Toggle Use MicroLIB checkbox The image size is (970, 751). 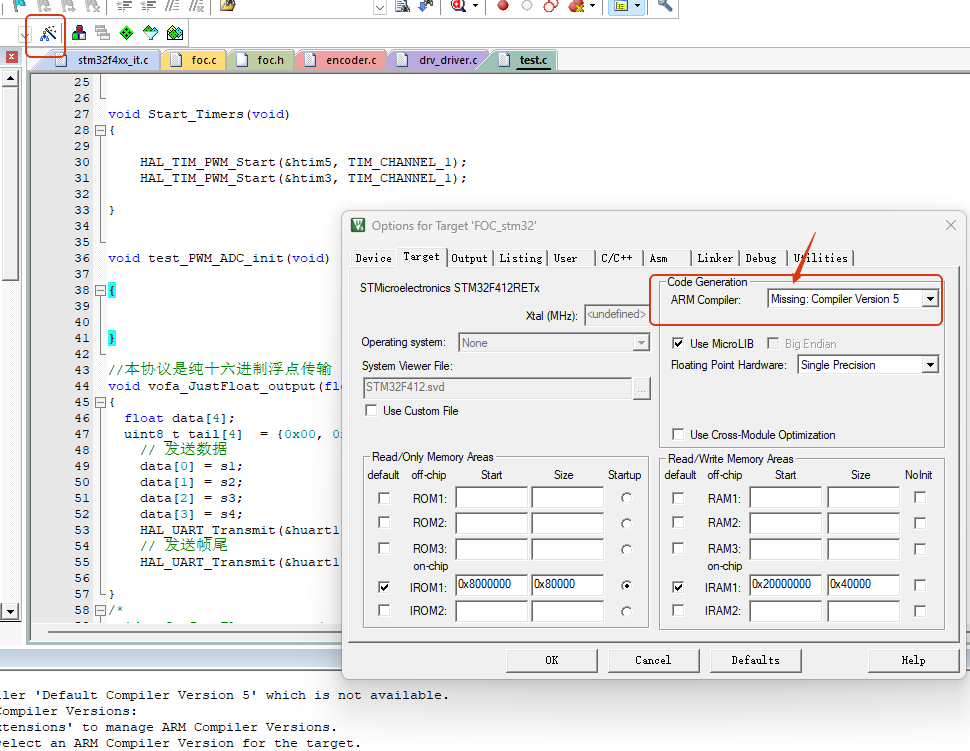(678, 343)
